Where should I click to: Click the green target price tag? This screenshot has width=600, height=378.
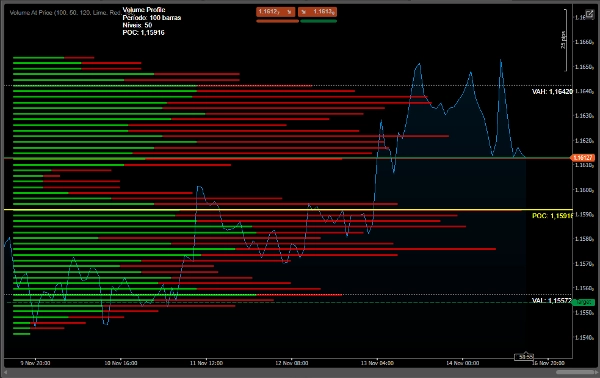tap(584, 302)
